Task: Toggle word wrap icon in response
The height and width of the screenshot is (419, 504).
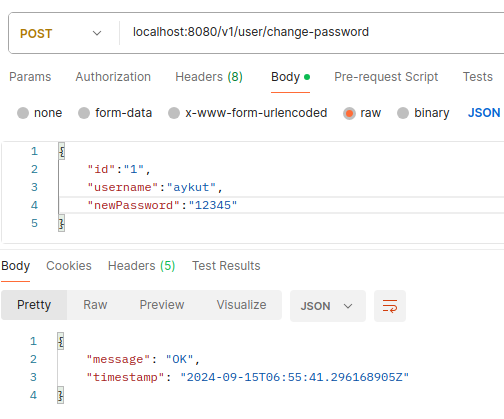Action: [390, 306]
